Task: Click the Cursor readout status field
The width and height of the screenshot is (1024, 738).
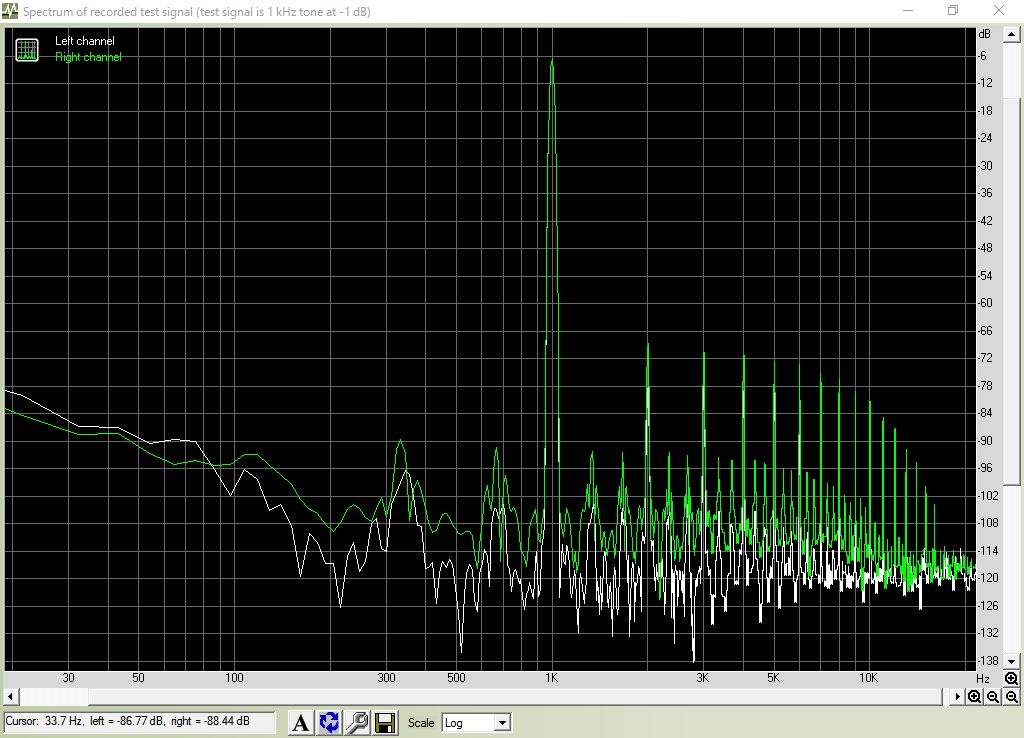Action: (139, 722)
